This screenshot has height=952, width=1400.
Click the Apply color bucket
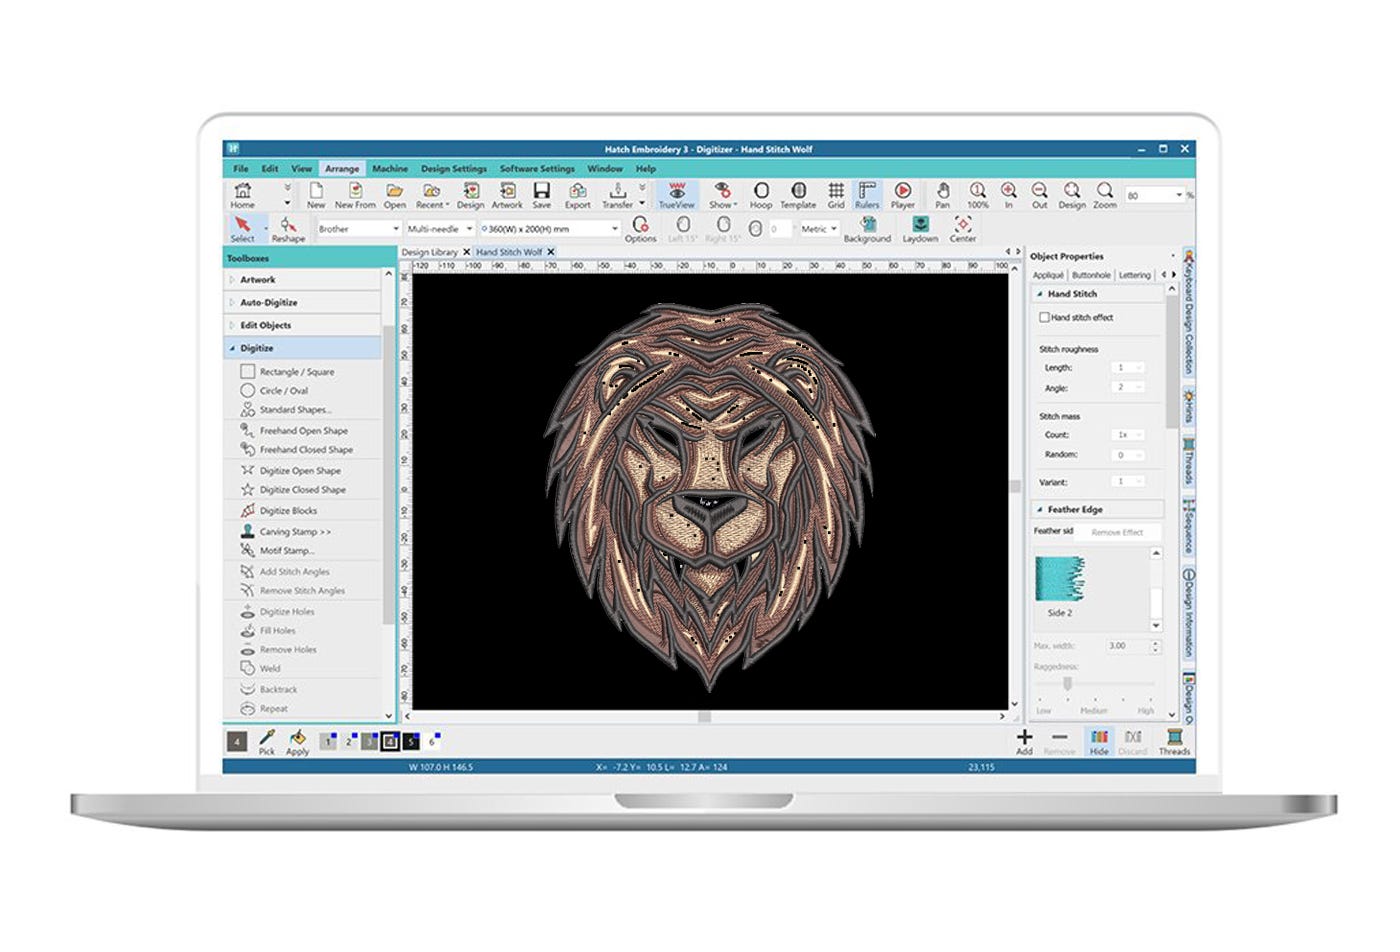[297, 742]
